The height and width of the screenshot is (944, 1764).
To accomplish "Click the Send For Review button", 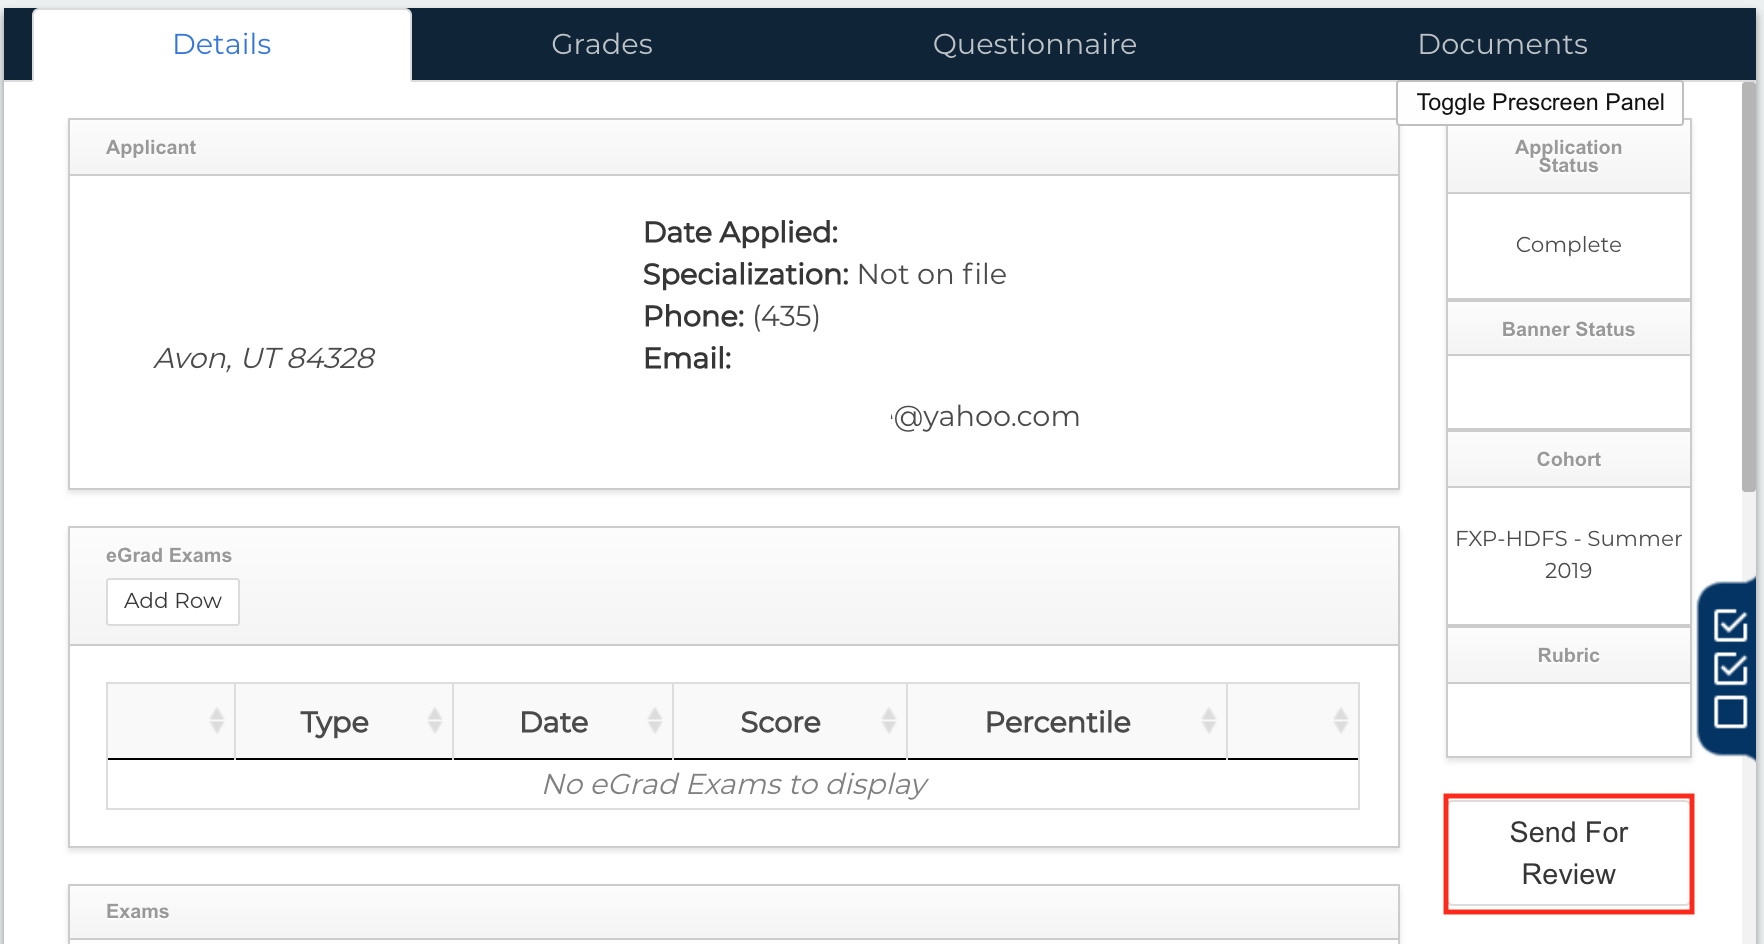I will pos(1568,853).
